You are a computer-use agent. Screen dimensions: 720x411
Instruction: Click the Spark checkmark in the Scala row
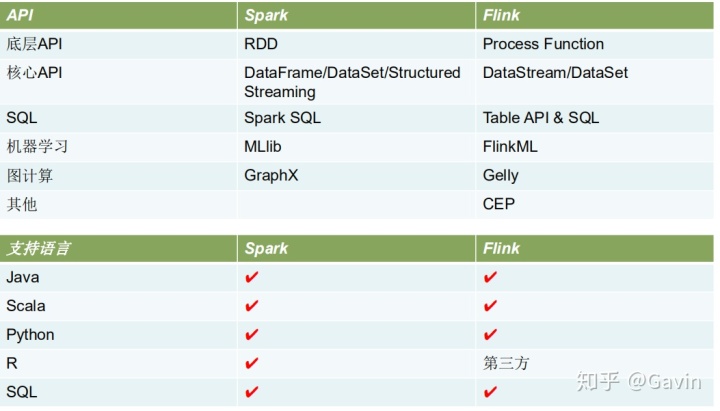252,306
